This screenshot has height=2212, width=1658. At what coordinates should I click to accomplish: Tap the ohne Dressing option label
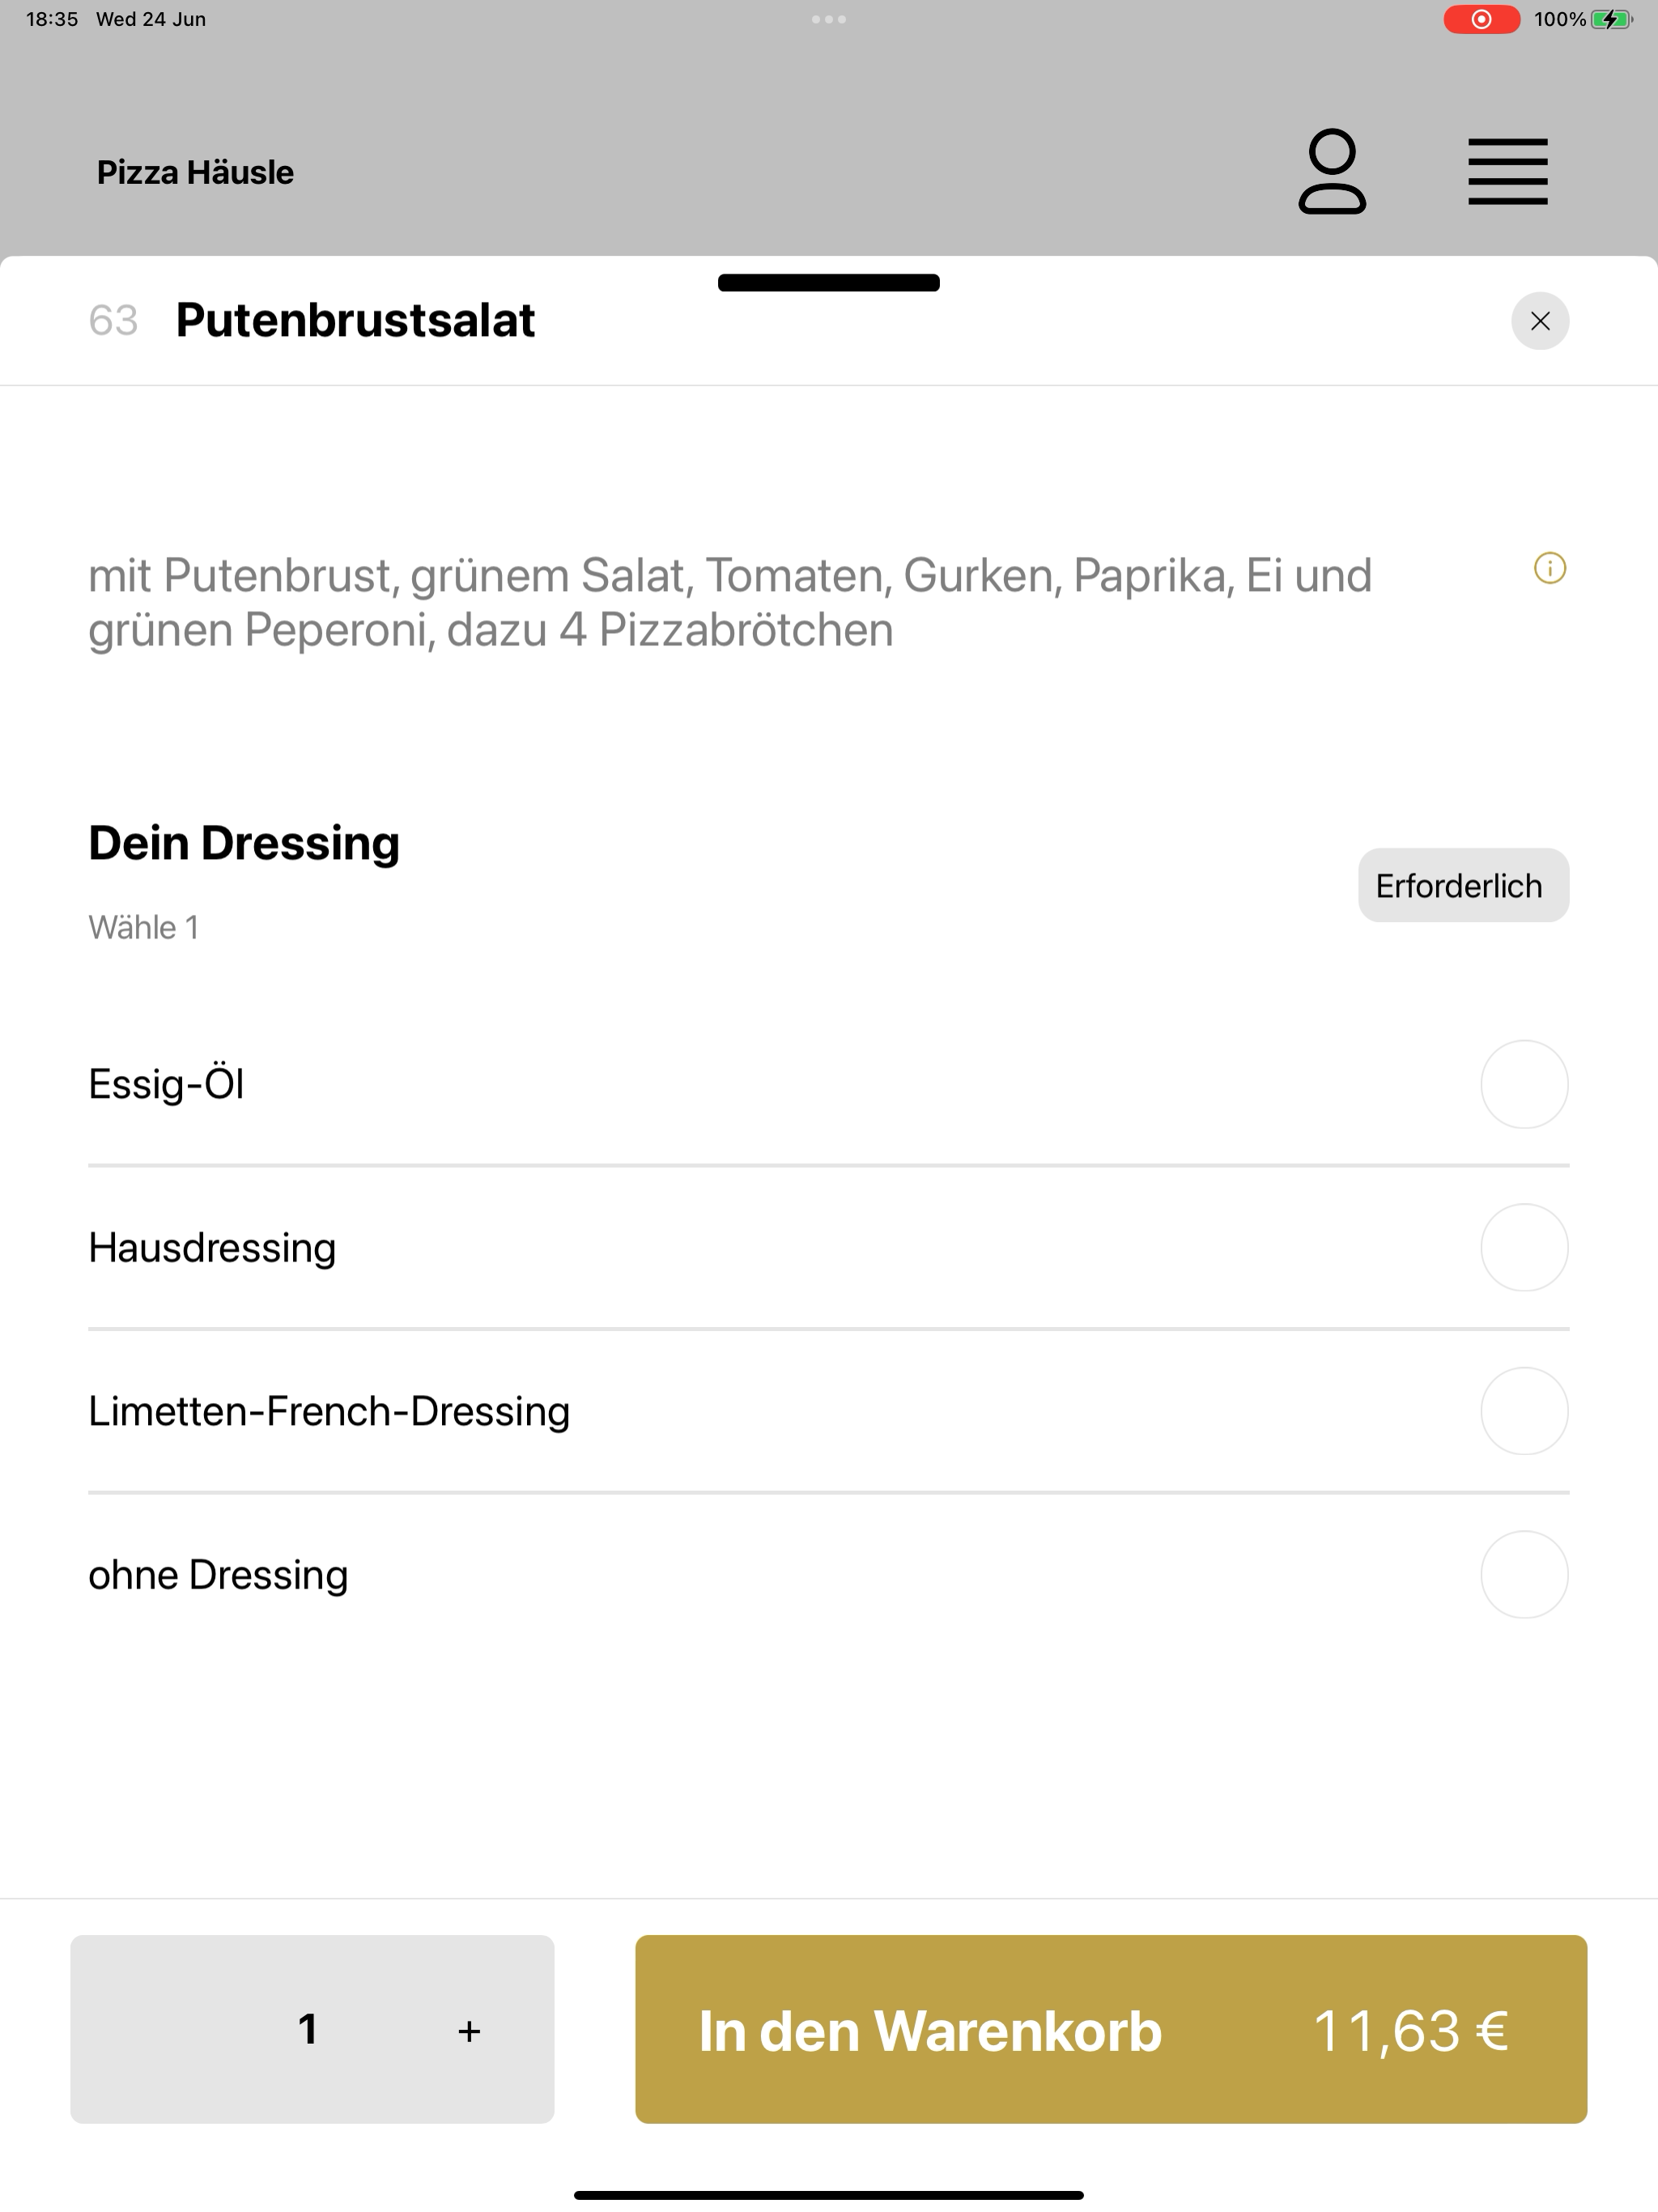pyautogui.click(x=218, y=1575)
